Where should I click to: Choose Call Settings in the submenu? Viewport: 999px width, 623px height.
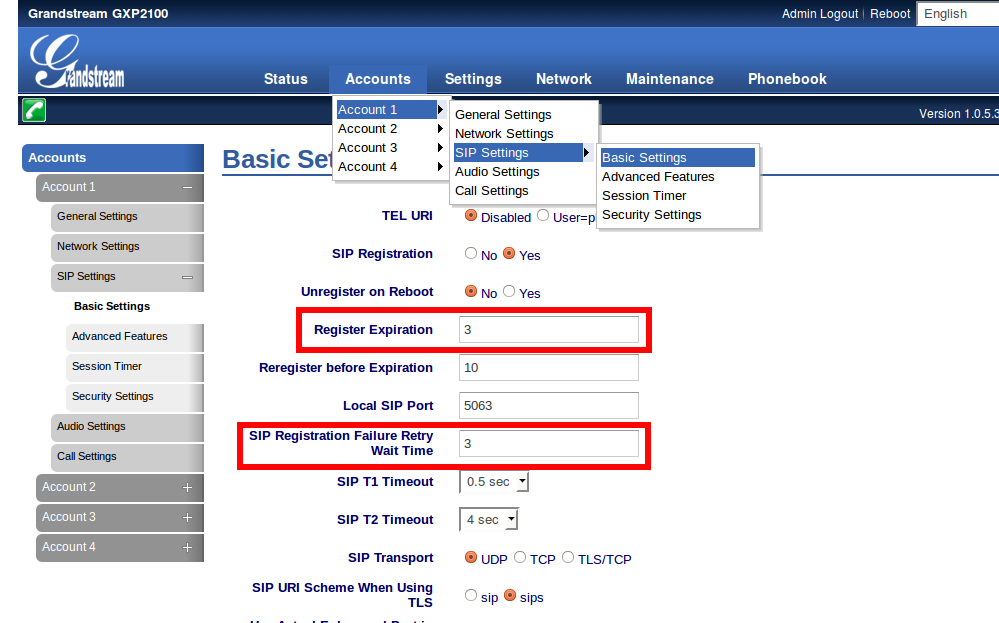tap(523, 191)
